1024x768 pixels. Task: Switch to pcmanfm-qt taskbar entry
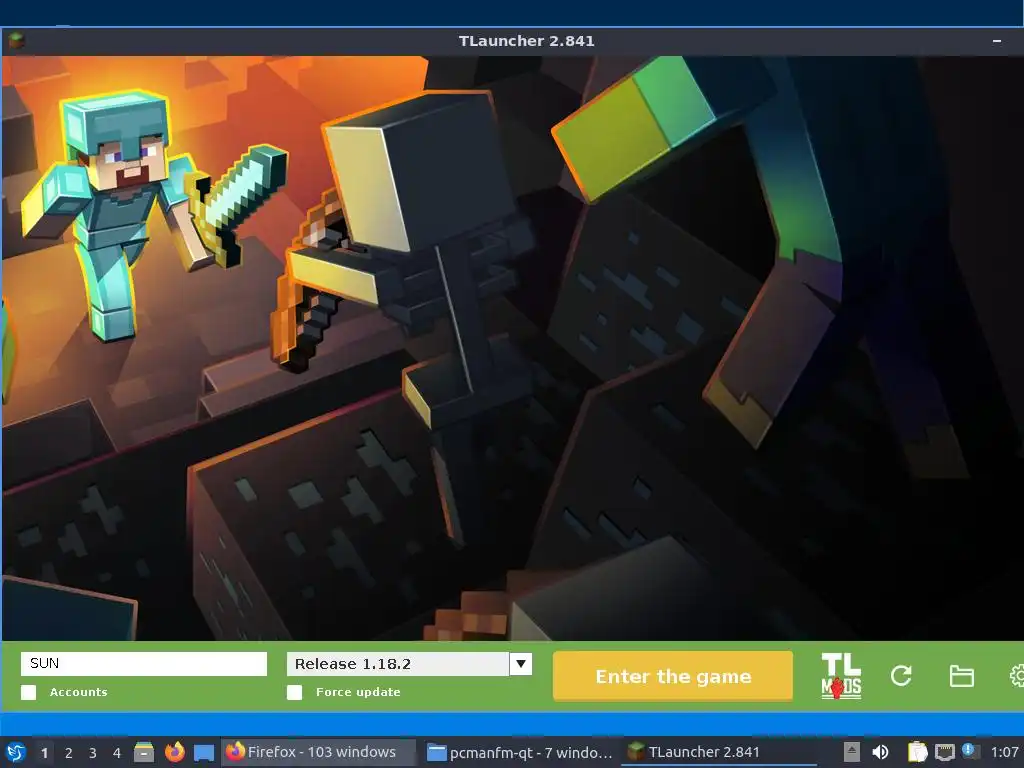tap(519, 752)
